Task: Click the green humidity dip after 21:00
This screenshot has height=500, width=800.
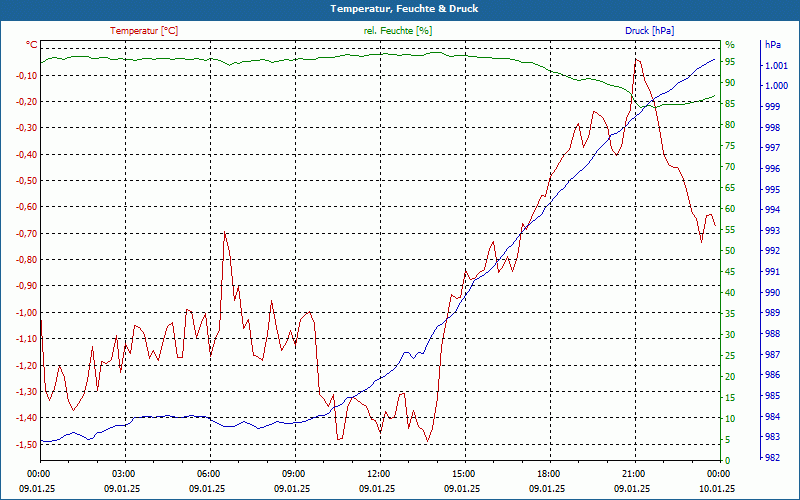Action: point(642,107)
